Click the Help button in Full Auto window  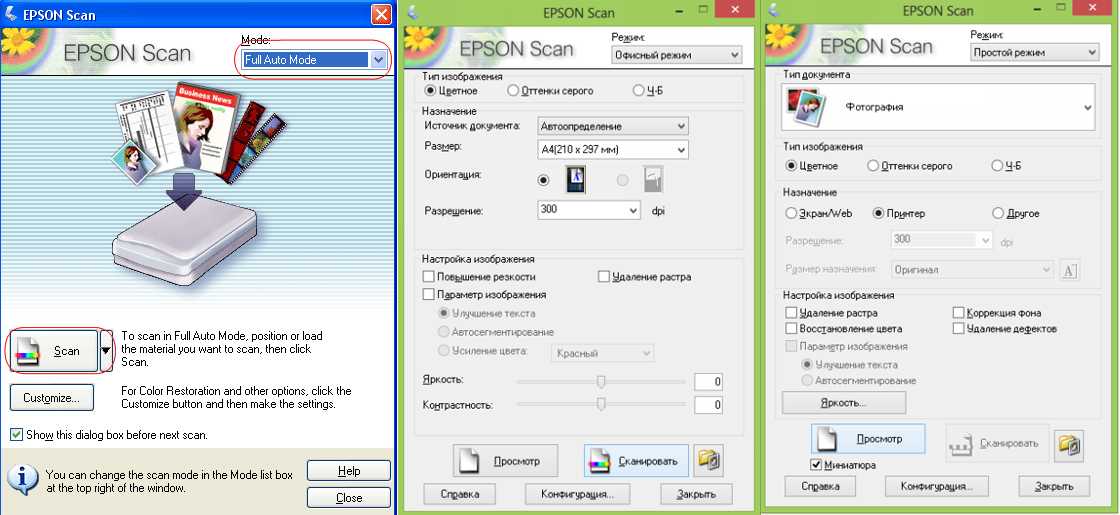(x=349, y=471)
